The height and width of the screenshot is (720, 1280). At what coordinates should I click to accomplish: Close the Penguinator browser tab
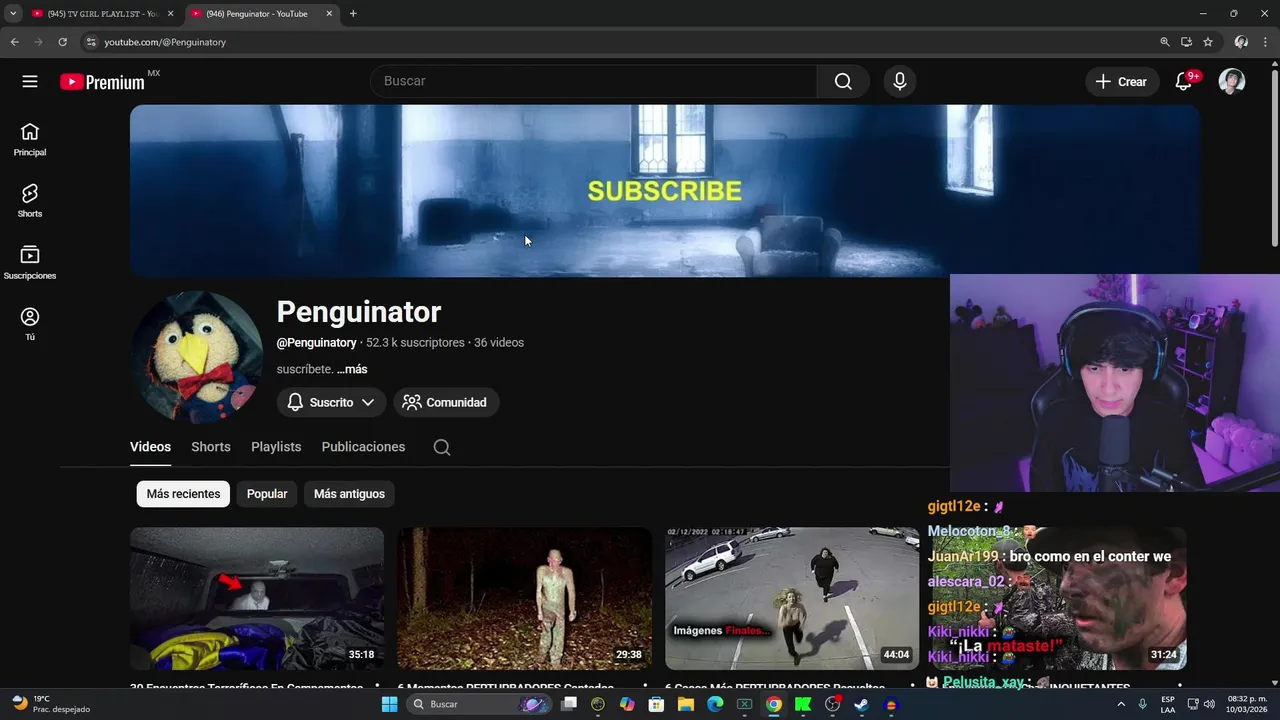click(x=328, y=14)
